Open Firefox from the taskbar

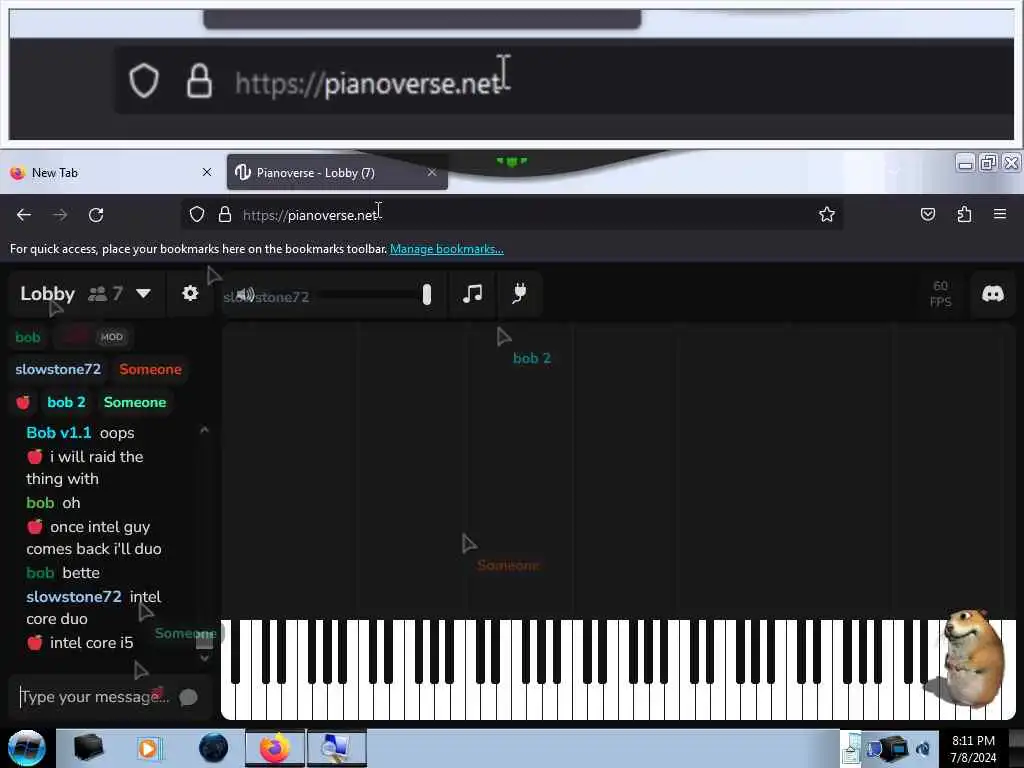(x=275, y=748)
